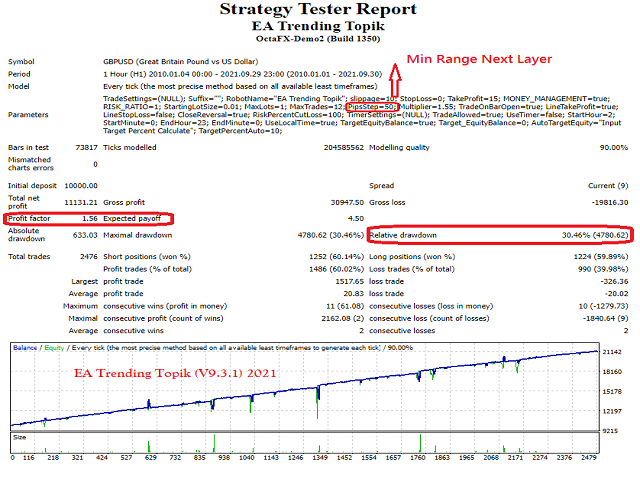Click the average loss trade value -20.02
Image resolution: width=640 pixels, height=480 pixels.
click(616, 294)
